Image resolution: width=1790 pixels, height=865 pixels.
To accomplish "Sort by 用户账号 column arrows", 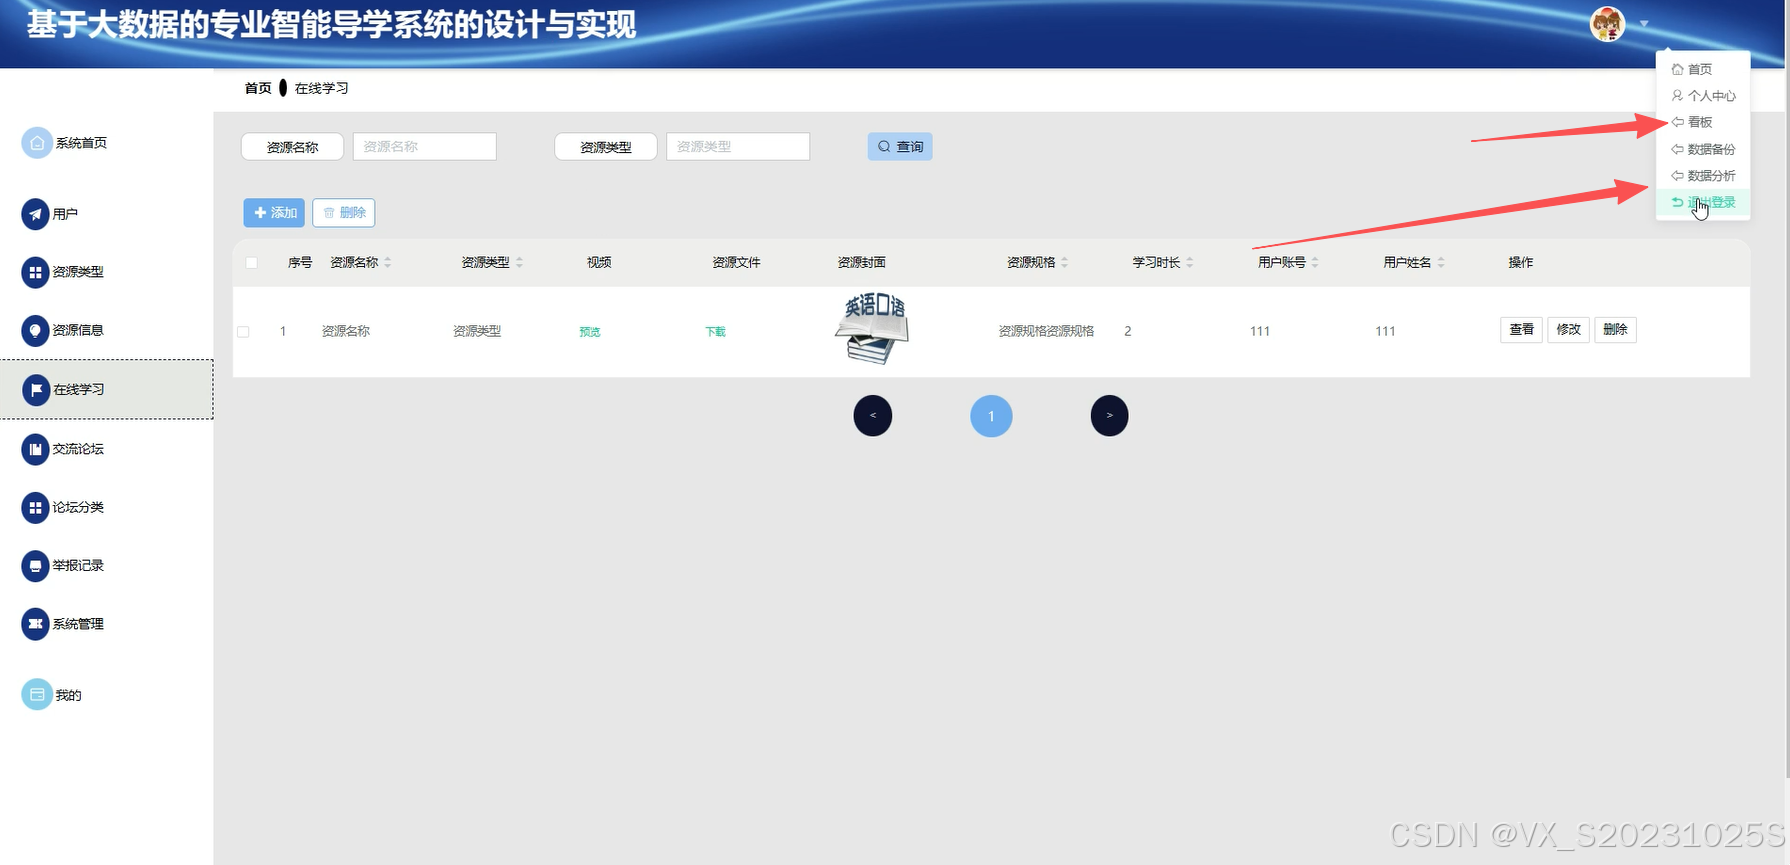I will [x=1315, y=263].
